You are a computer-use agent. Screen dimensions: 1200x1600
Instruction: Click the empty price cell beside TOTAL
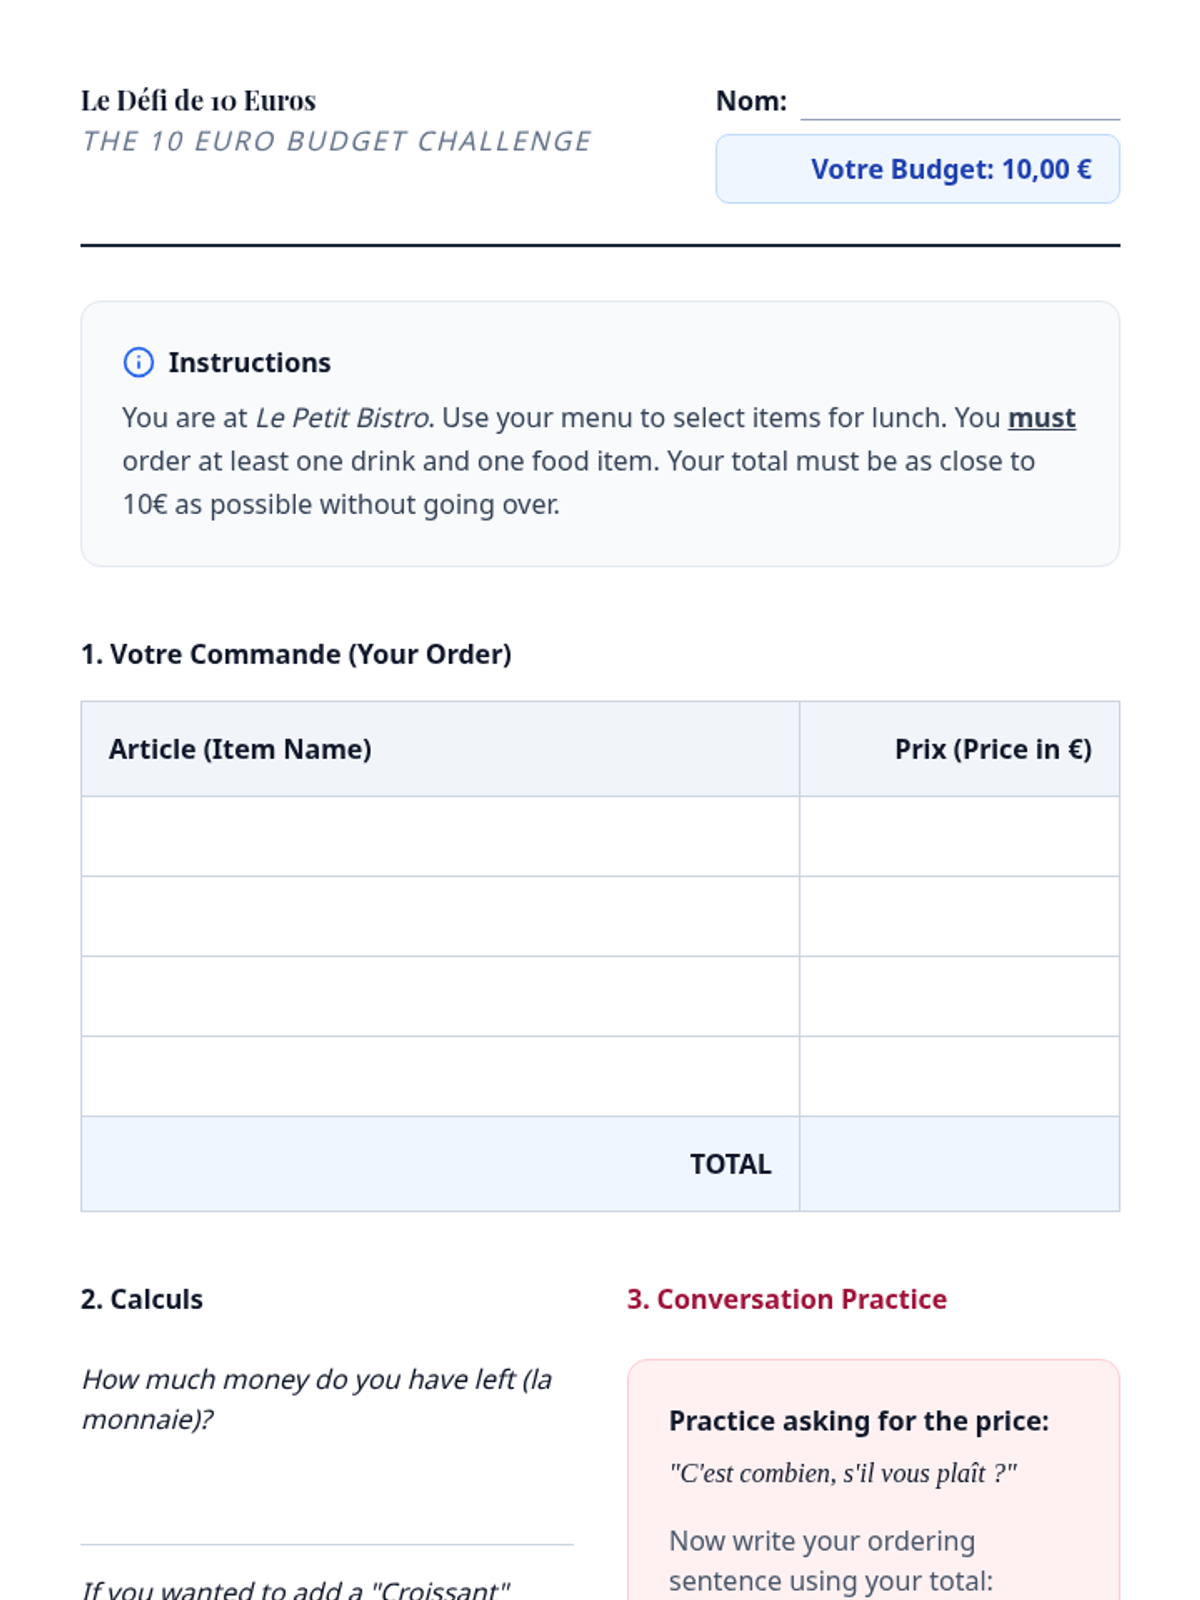959,1164
